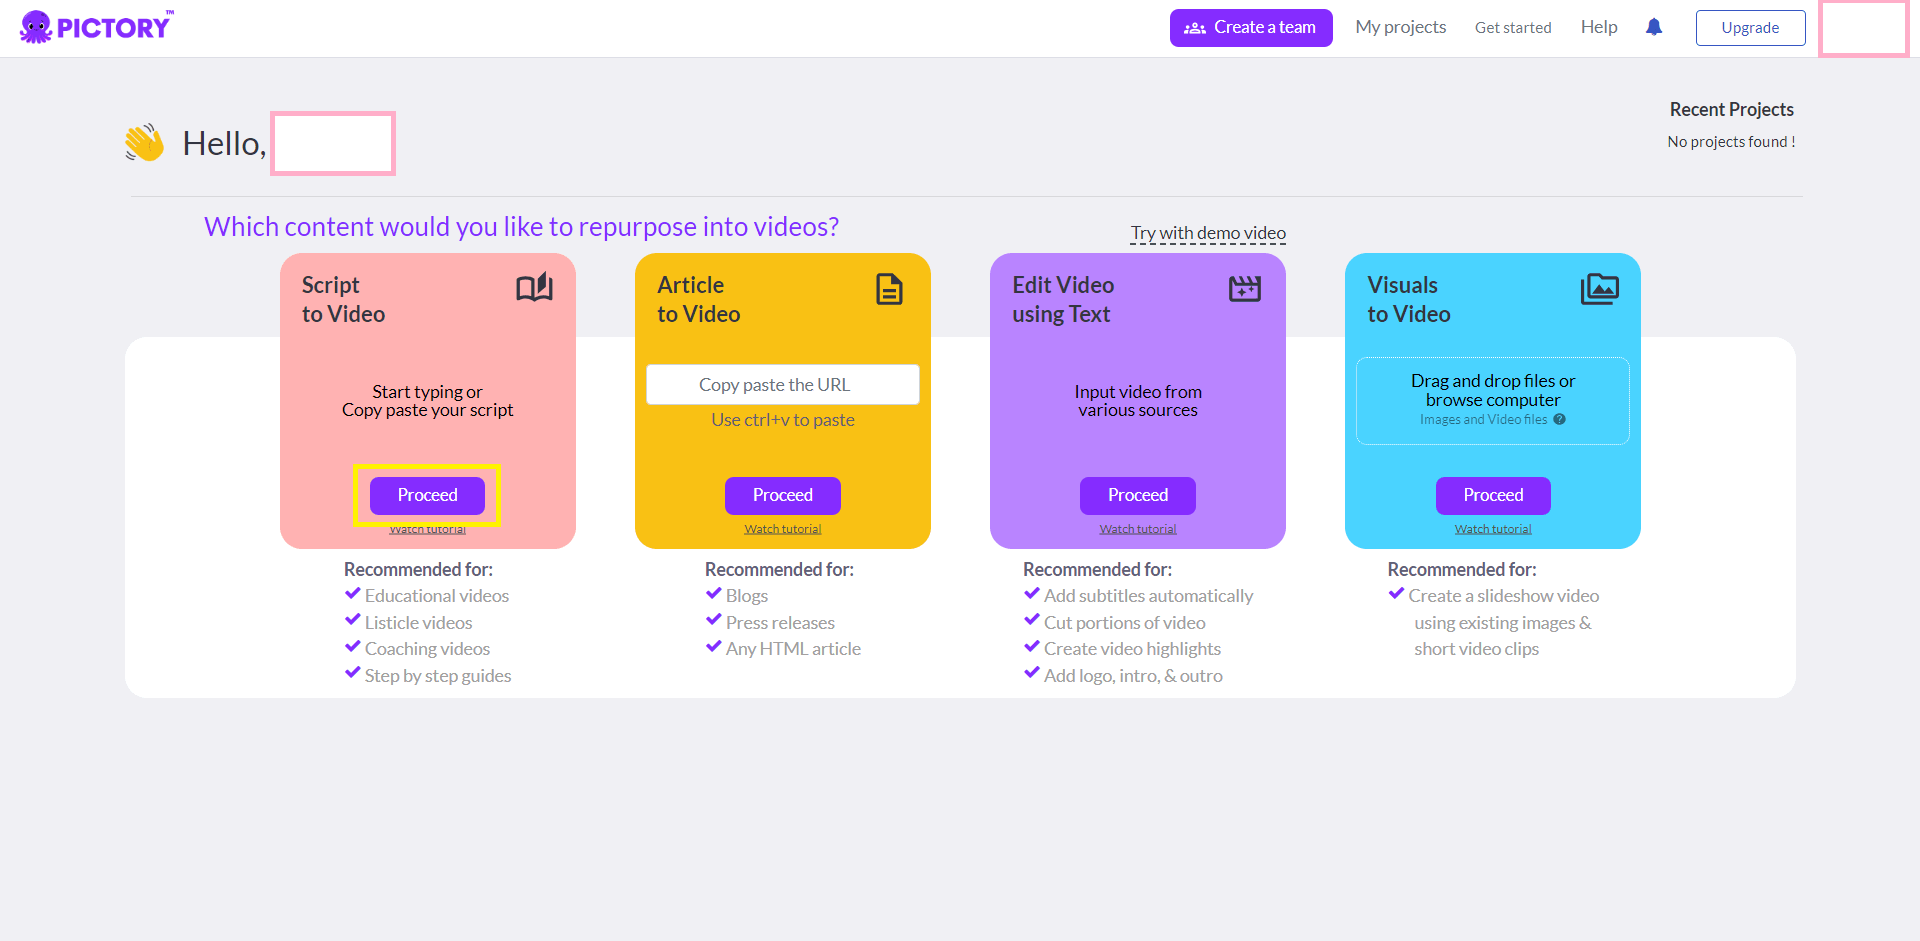1920x941 pixels.
Task: Click 'Create video highlights' text
Action: point(1132,649)
